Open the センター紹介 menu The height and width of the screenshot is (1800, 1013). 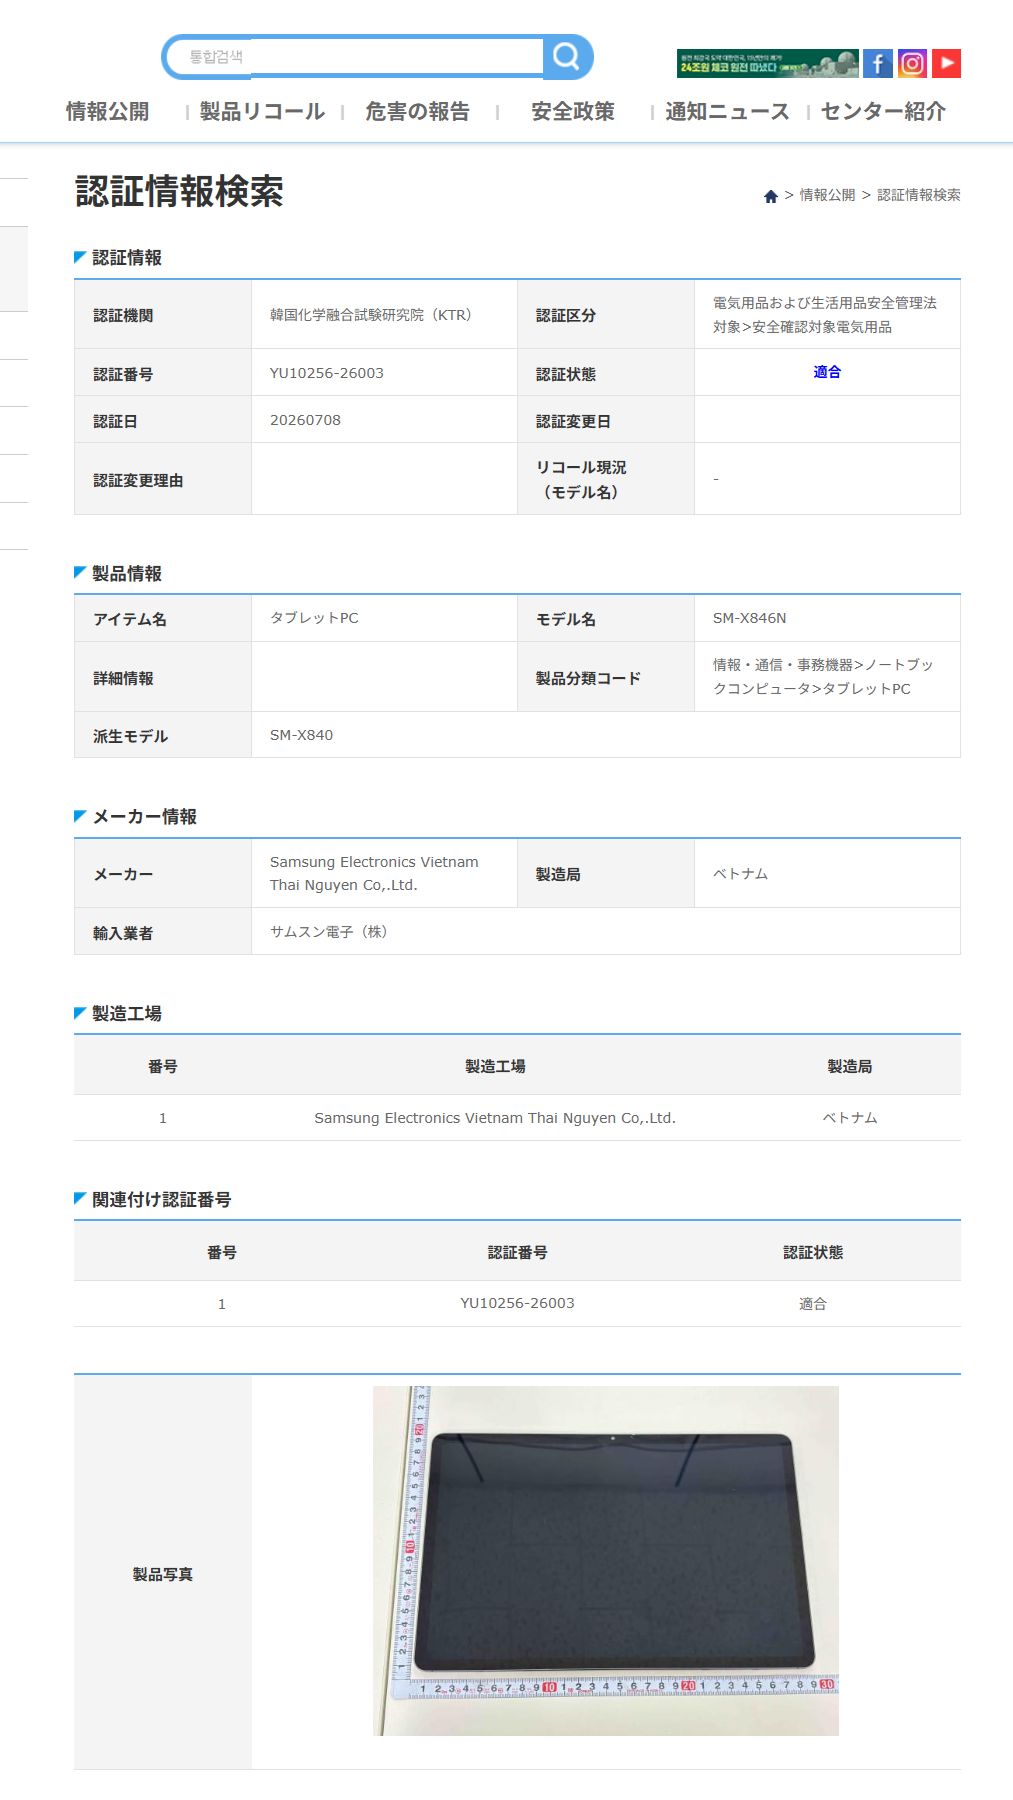(x=883, y=112)
